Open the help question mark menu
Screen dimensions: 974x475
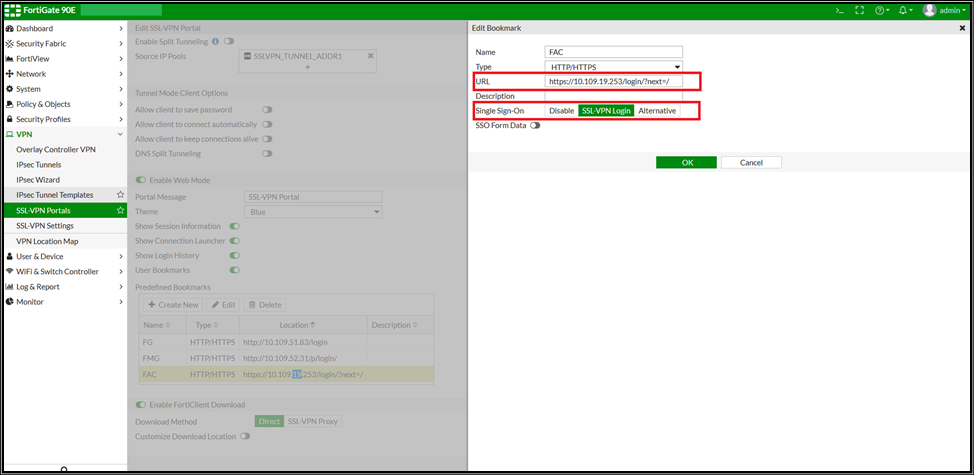click(881, 10)
